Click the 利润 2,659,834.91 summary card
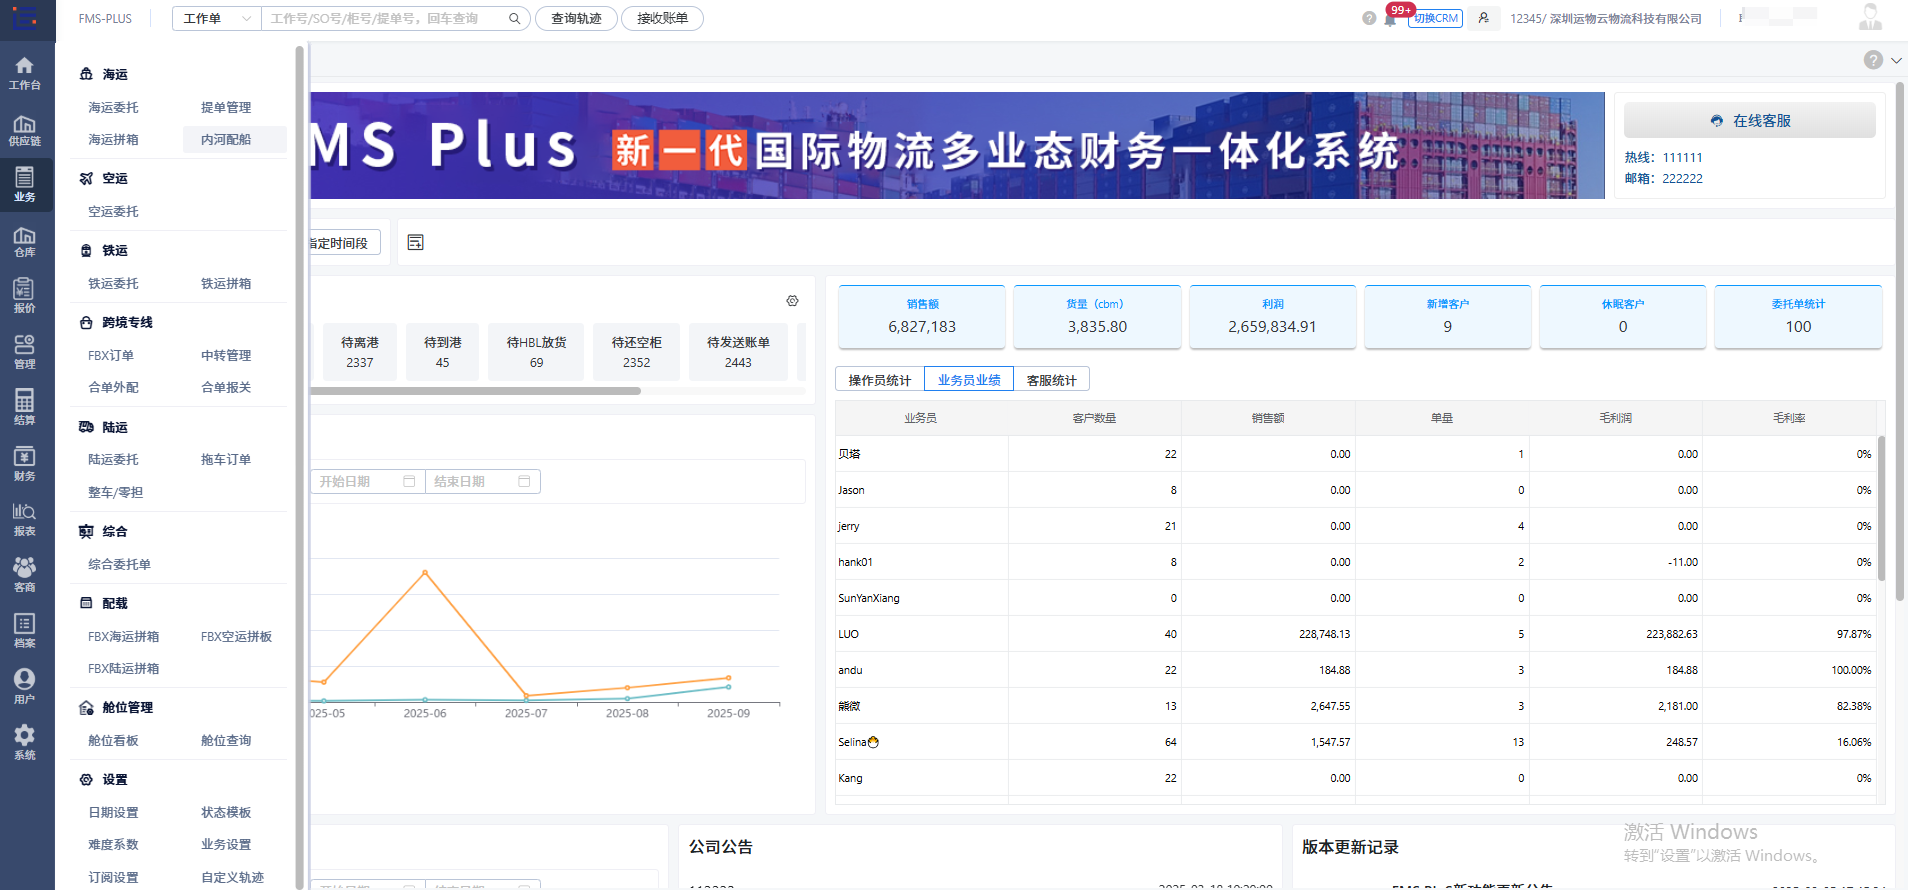 click(x=1273, y=317)
